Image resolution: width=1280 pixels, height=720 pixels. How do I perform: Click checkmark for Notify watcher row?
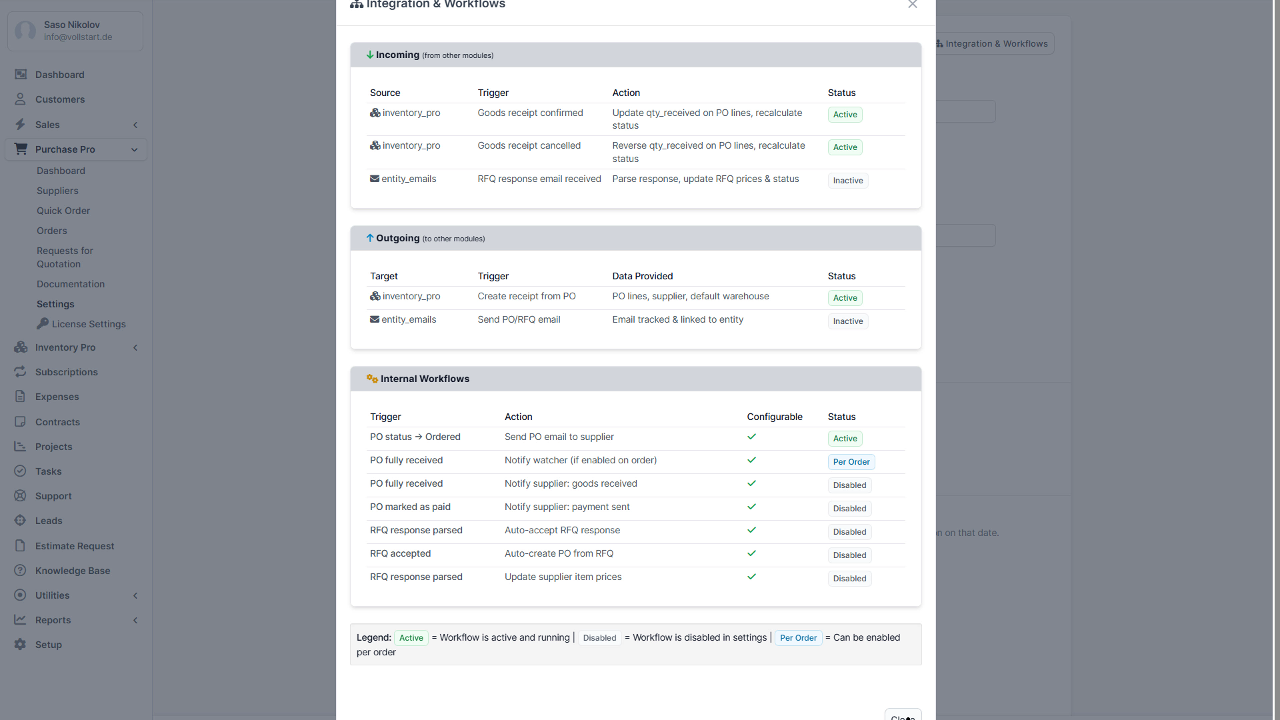click(752, 460)
